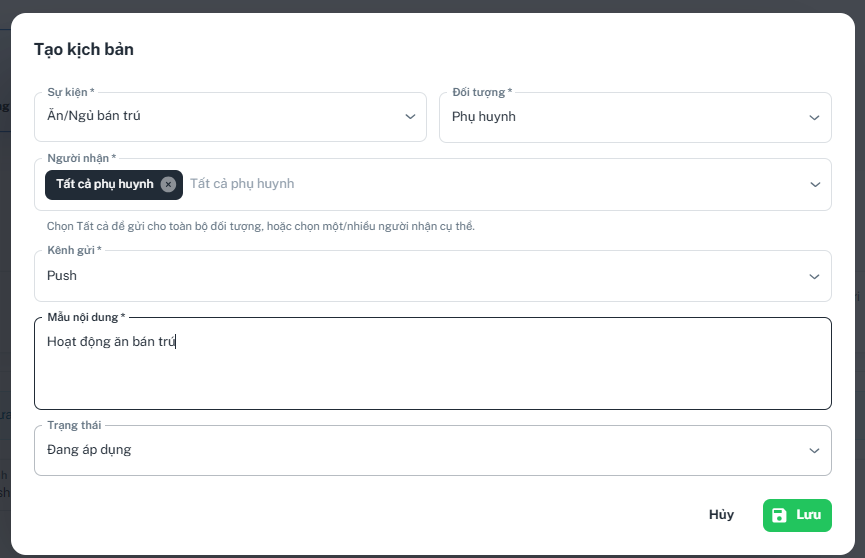Image resolution: width=865 pixels, height=558 pixels.
Task: Click the Người nhận search input
Action: (494, 184)
